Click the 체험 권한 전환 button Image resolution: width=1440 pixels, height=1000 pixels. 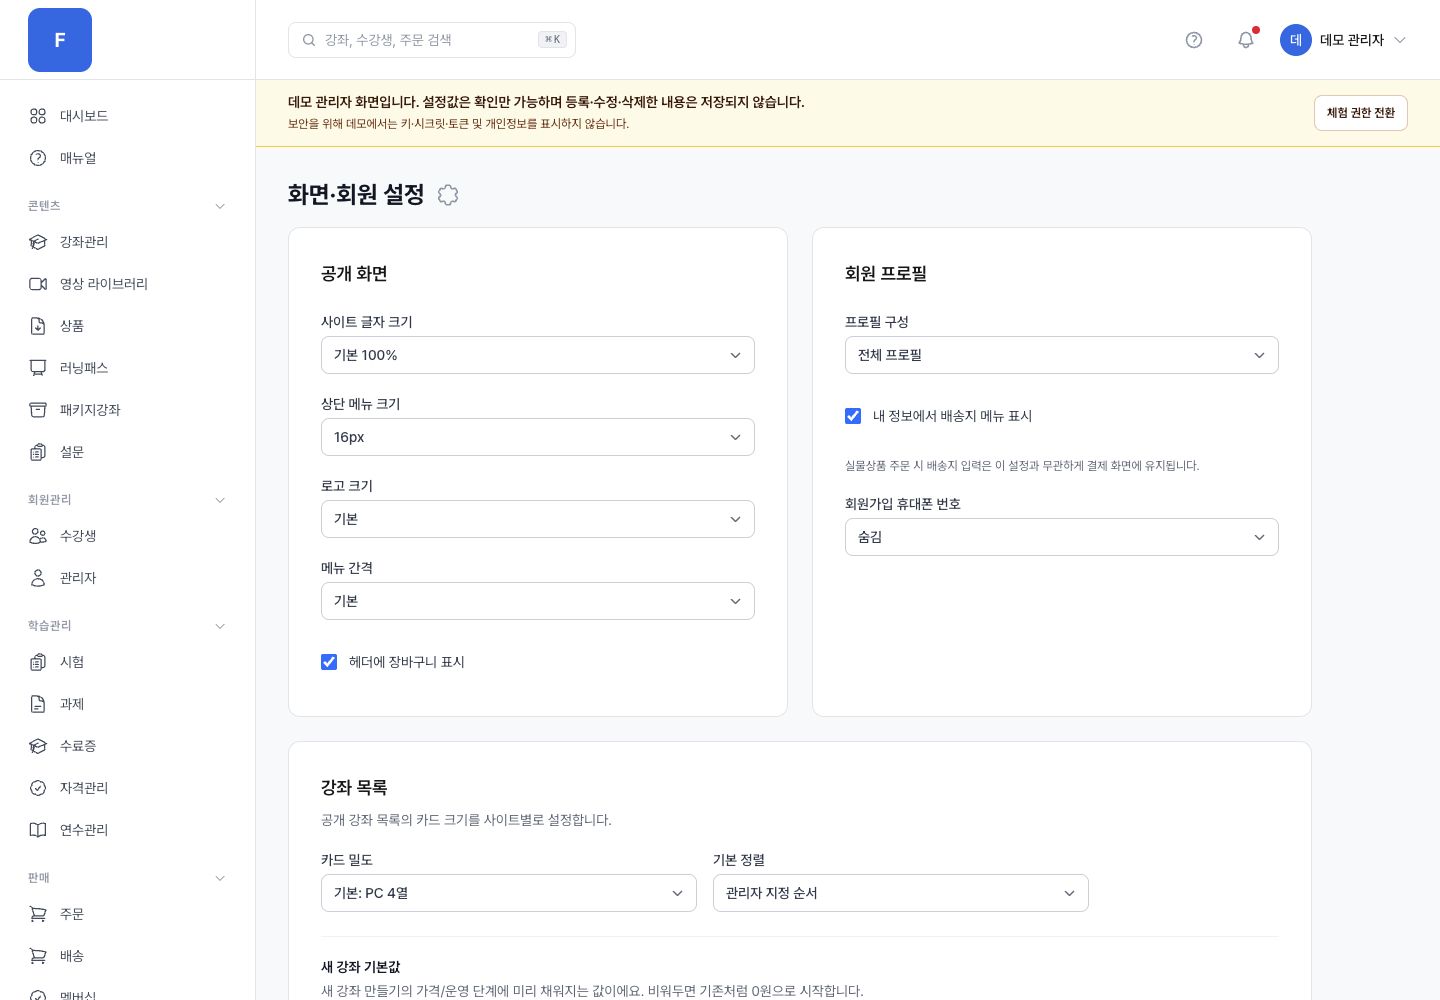pos(1361,113)
